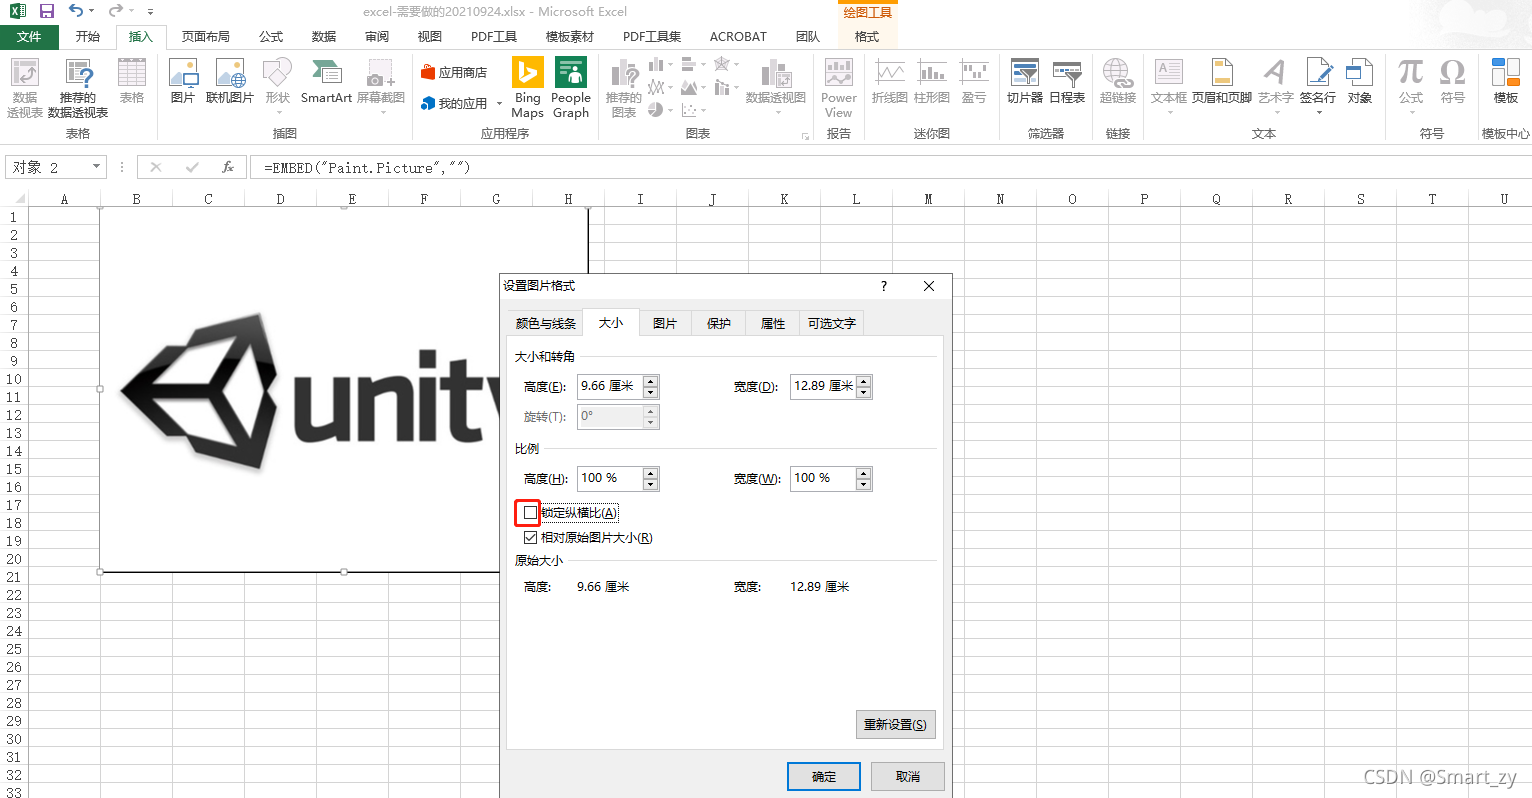Screen dimensions: 1532x798
Task: Decrease width (宽度) centimeters with down spinner
Action: pos(864,392)
